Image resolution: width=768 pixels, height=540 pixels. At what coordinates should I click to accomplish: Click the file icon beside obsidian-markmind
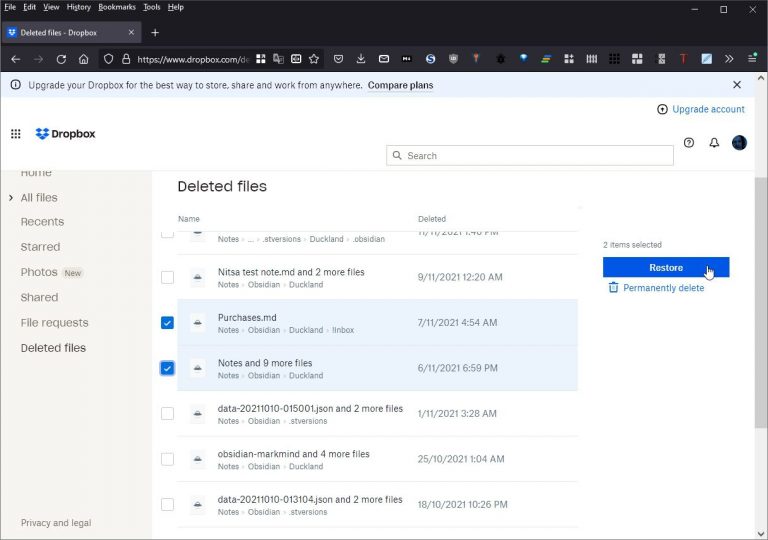point(197,459)
